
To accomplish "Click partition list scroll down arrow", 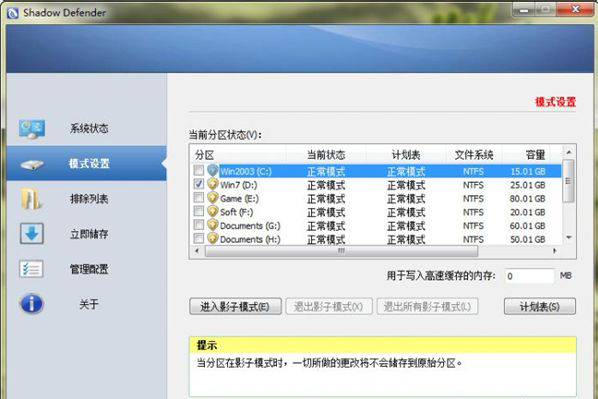I will click(x=569, y=238).
